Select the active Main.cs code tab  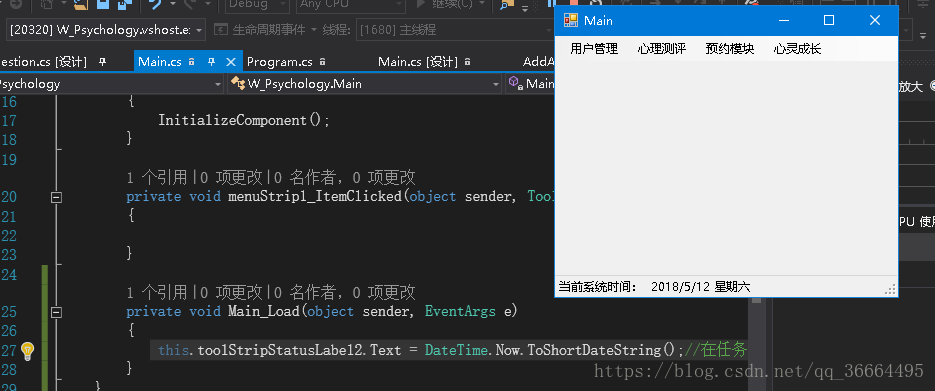[x=160, y=61]
